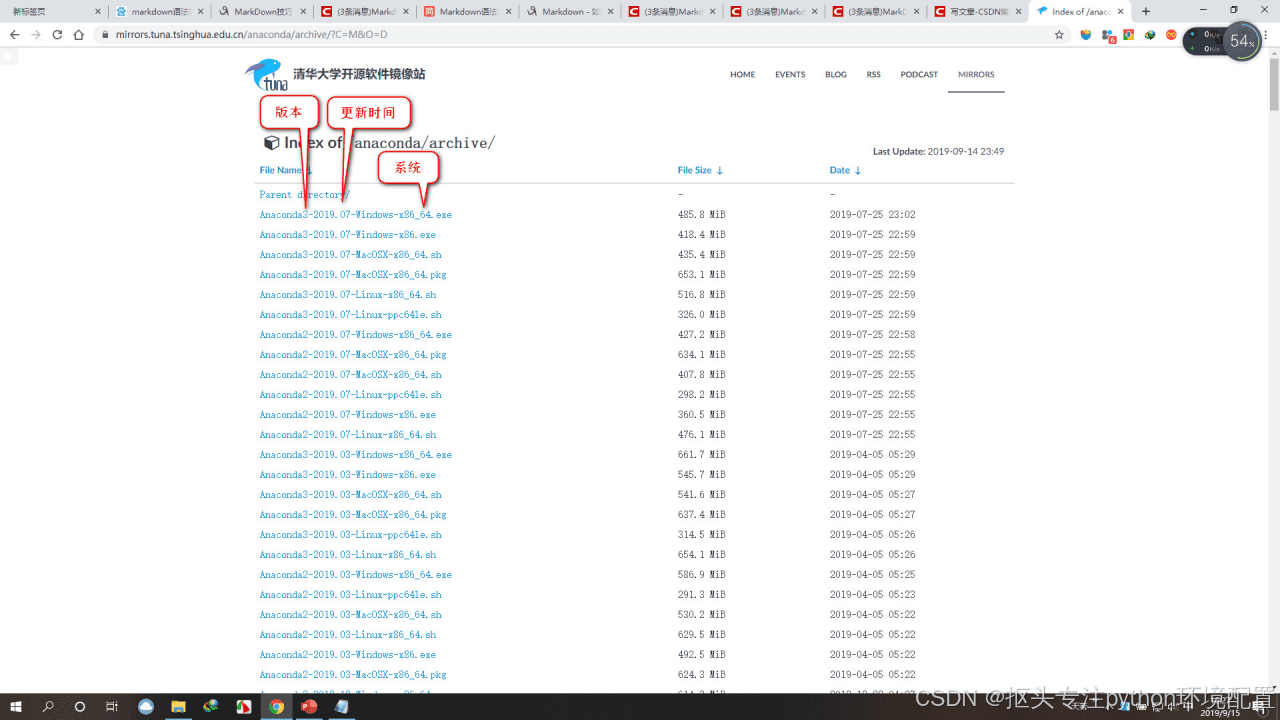Download Anaconda3-2019.03-Windows-x86_64.exe
The image size is (1280, 720).
click(x=356, y=455)
